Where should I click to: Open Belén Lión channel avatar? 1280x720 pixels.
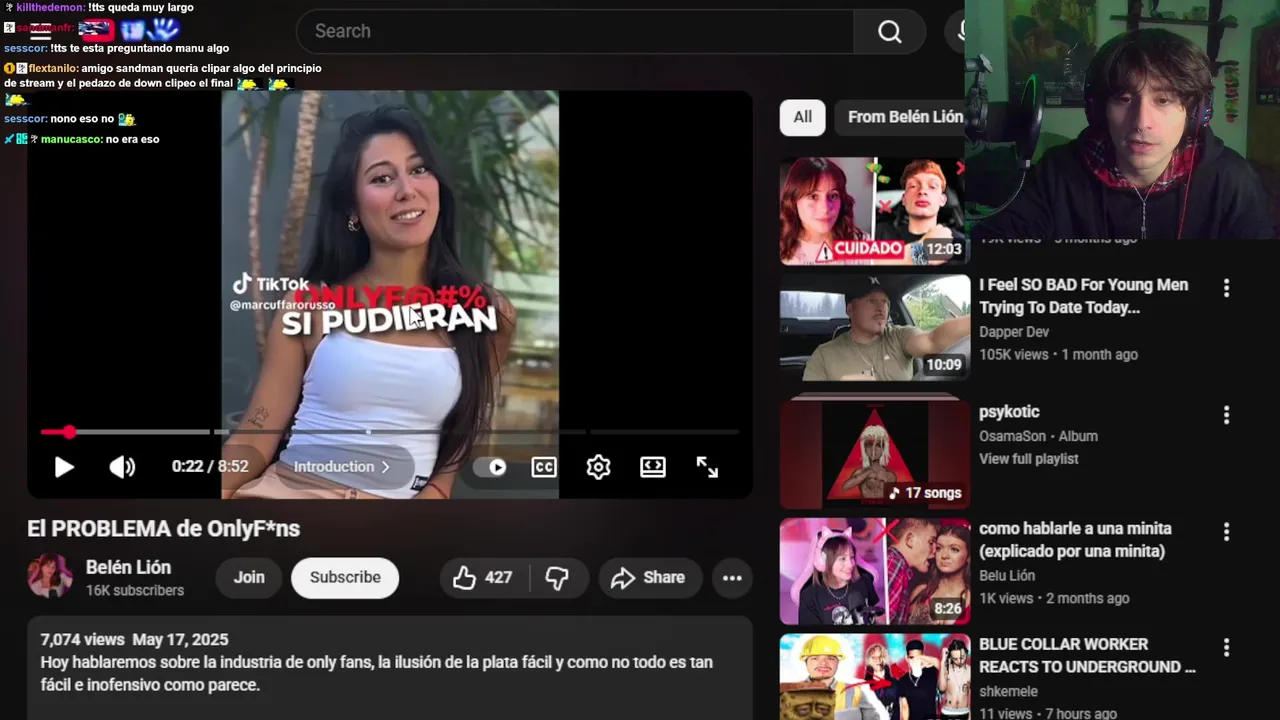(x=49, y=576)
